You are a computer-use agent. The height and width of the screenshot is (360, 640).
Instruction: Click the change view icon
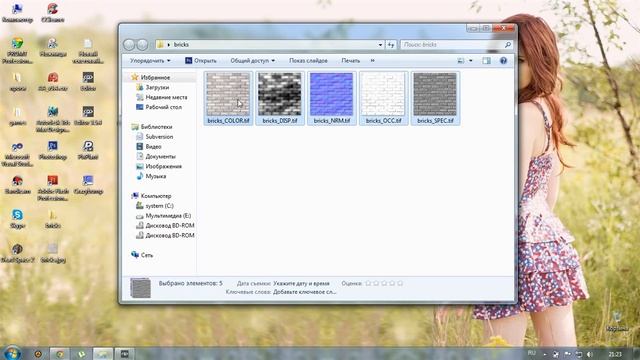[461, 60]
